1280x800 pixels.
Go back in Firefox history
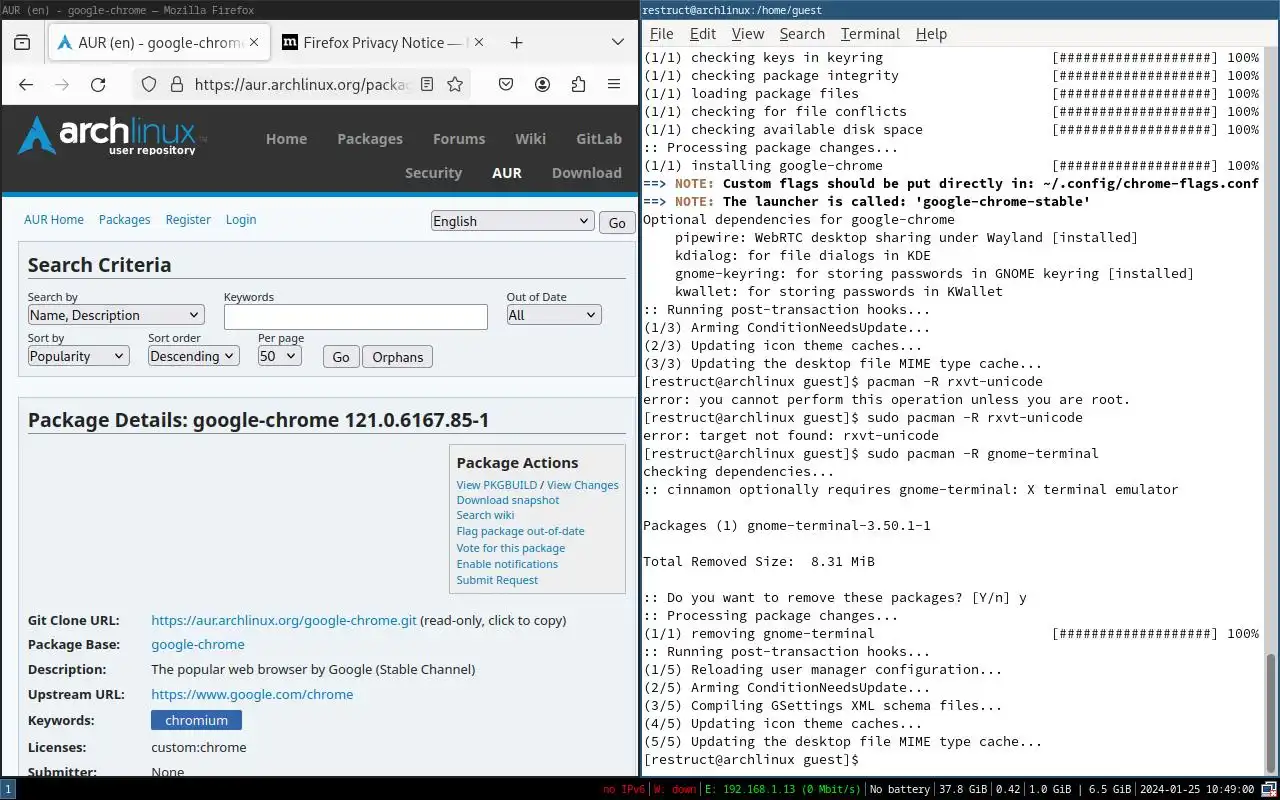point(26,85)
